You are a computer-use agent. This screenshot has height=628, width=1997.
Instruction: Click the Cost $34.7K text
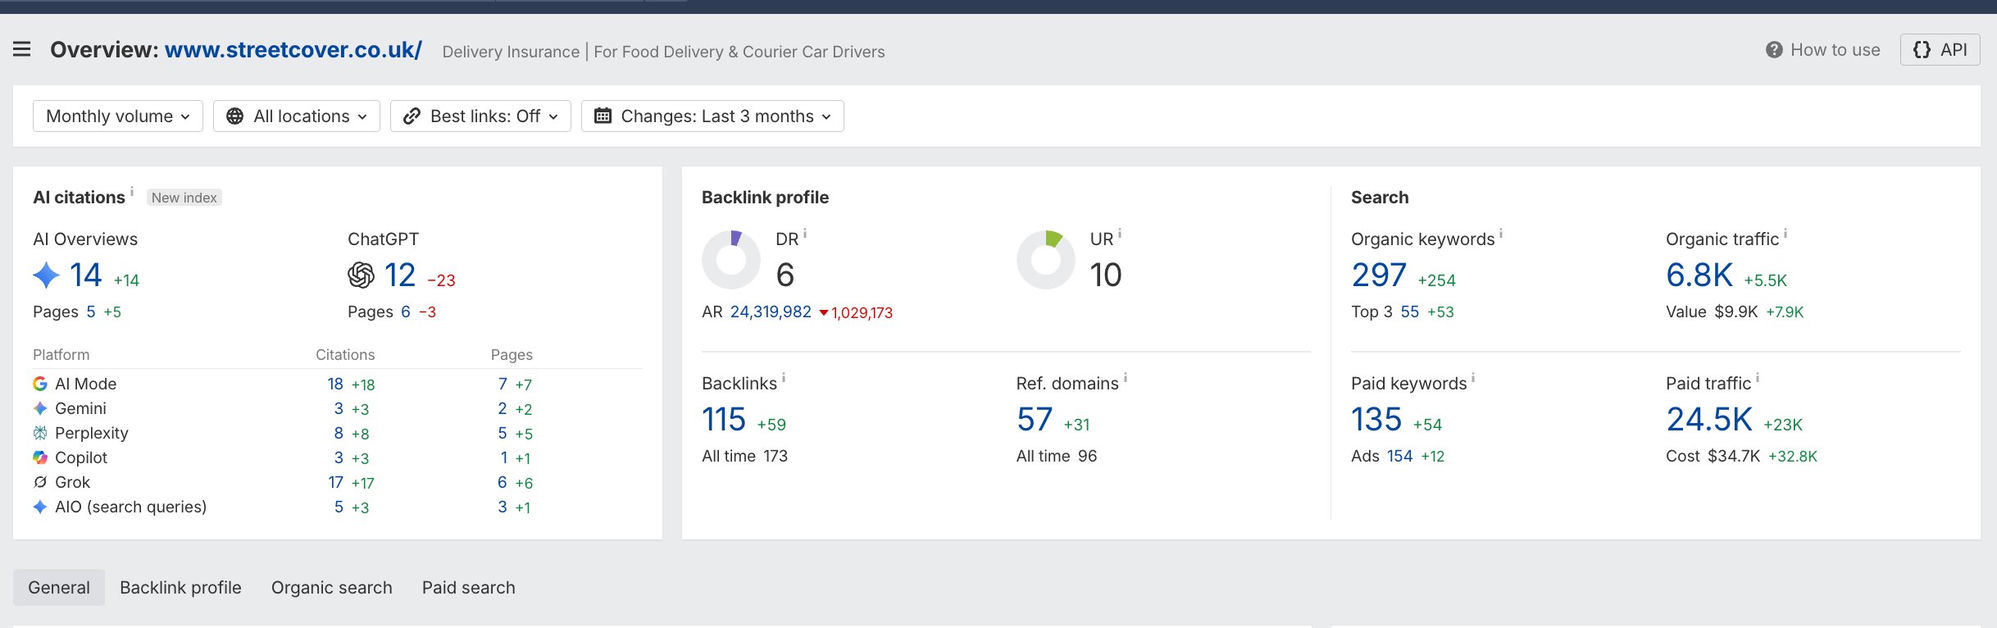1713,456
